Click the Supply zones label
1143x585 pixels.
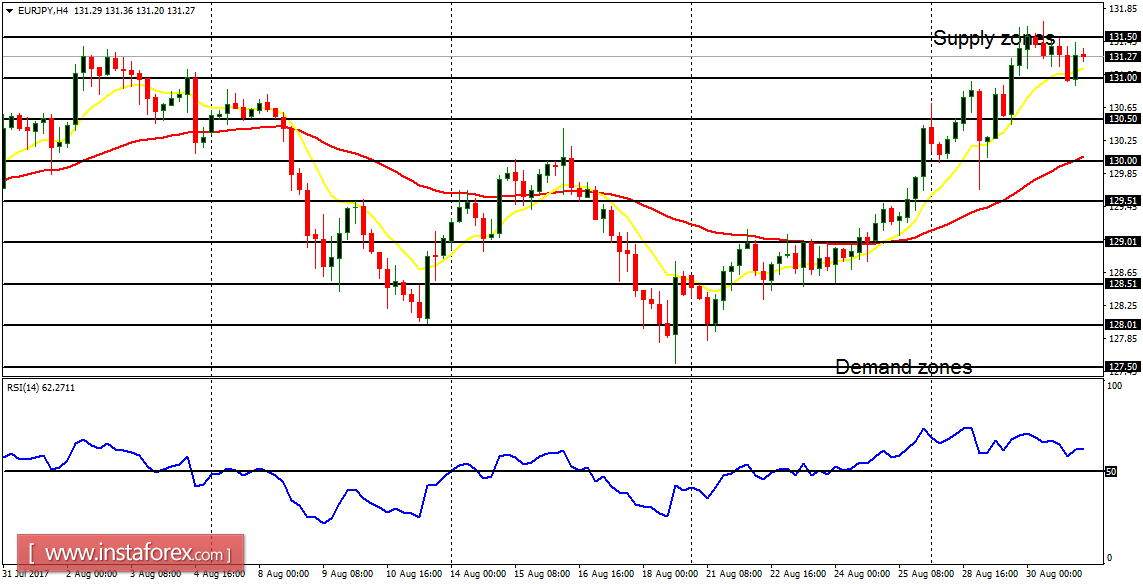pos(993,40)
